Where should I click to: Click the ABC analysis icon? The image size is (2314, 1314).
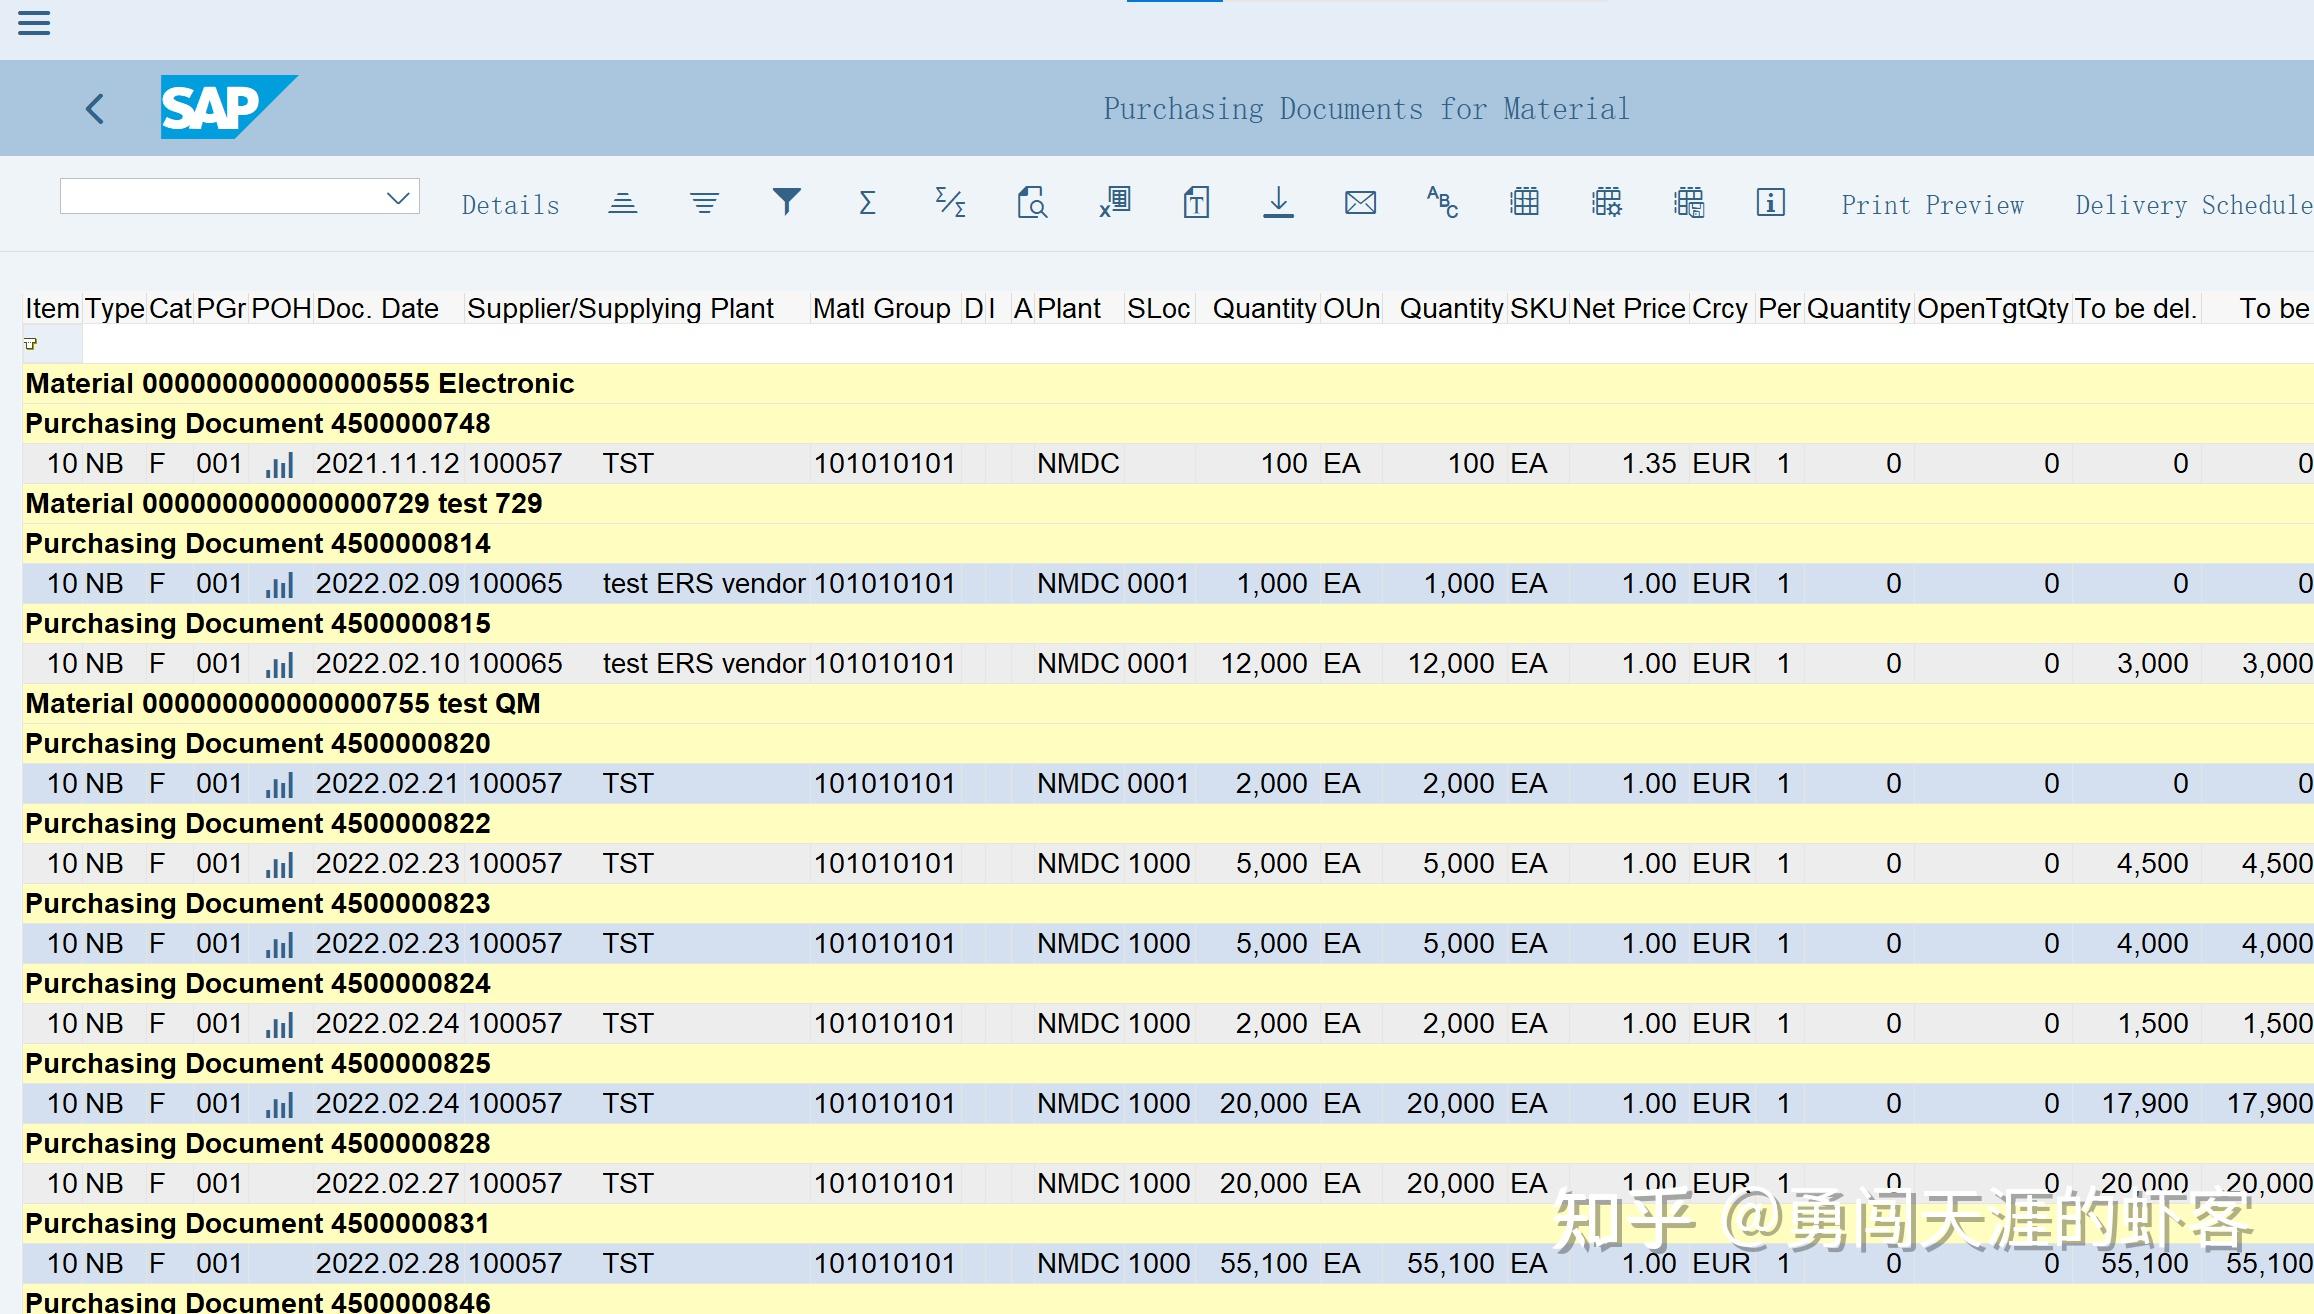1442,203
